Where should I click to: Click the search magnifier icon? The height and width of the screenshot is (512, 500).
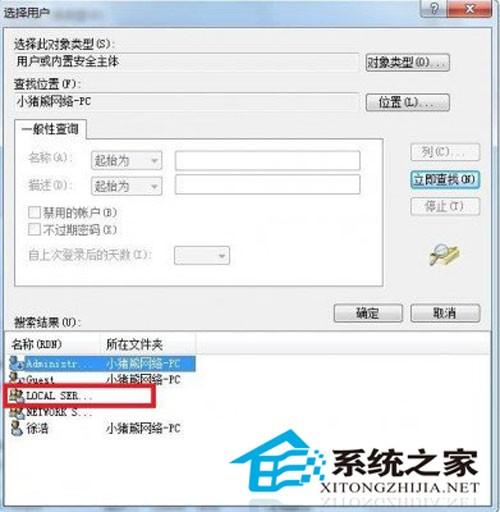tap(444, 255)
